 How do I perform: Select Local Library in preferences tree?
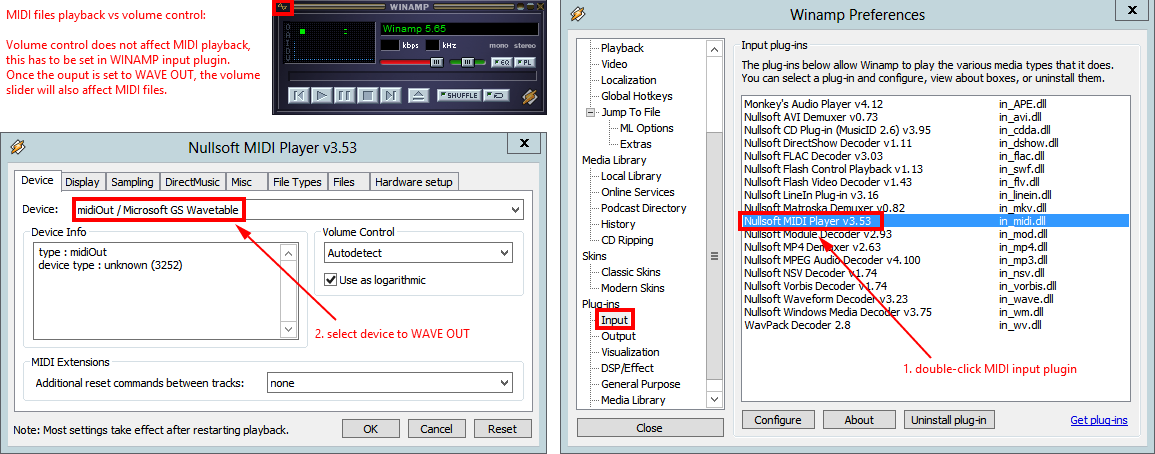[631, 176]
